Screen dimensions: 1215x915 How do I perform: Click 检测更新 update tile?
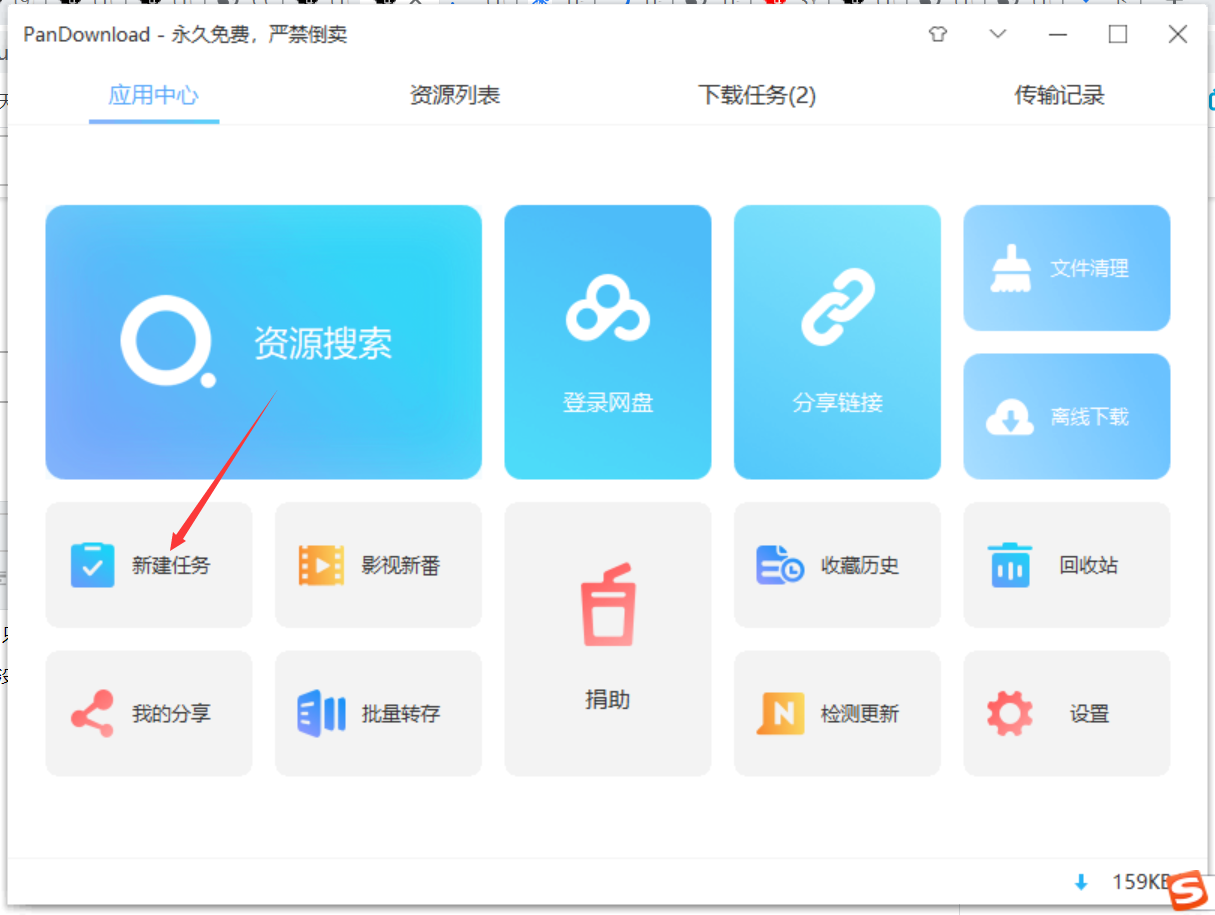[837, 713]
